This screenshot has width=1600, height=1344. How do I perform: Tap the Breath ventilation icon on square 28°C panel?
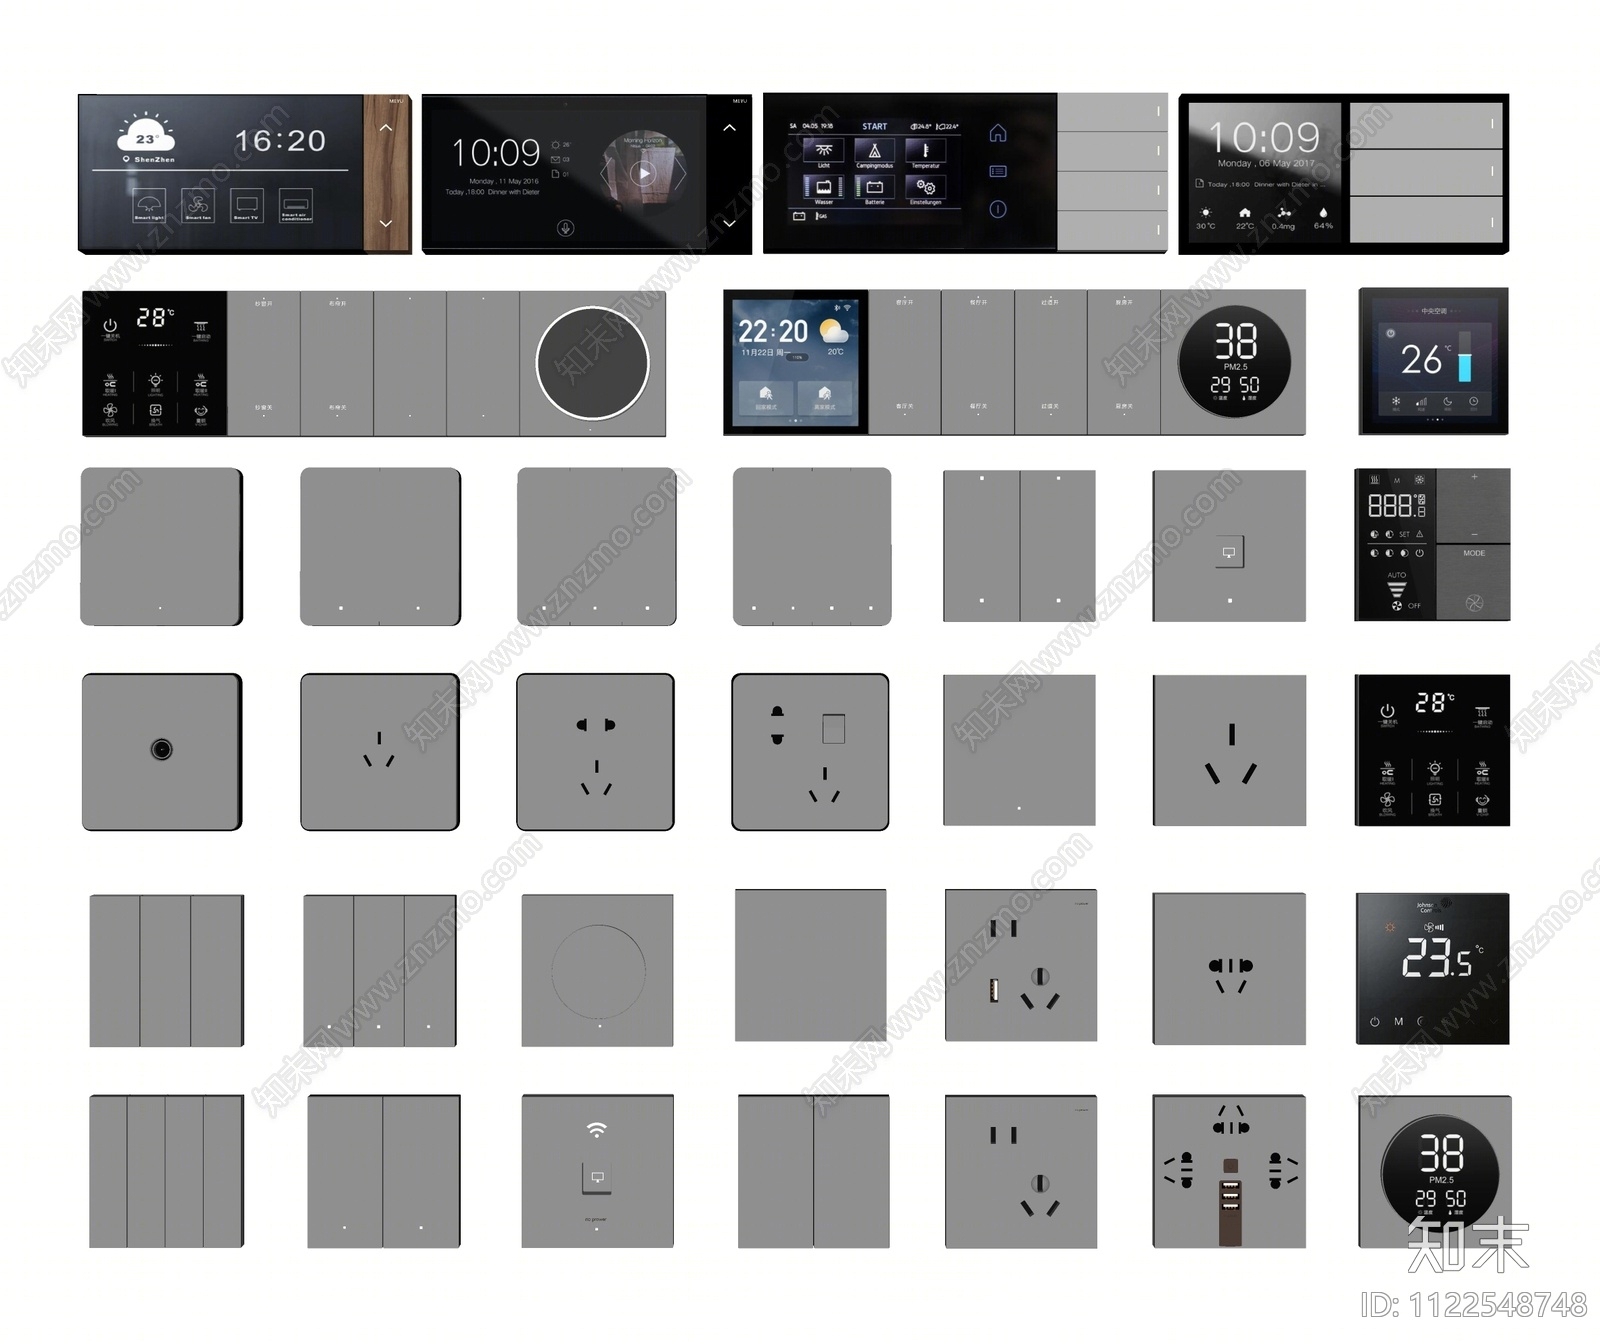coord(1435,801)
